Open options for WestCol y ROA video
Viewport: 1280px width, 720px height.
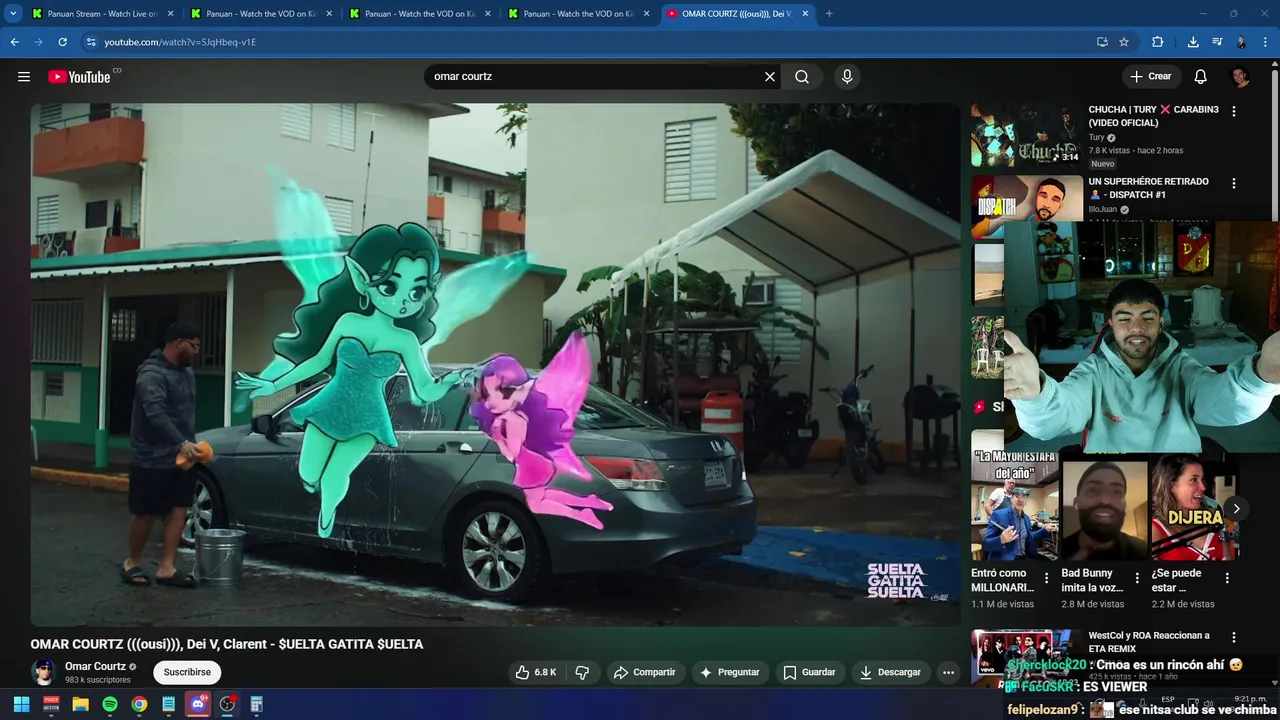point(1234,638)
